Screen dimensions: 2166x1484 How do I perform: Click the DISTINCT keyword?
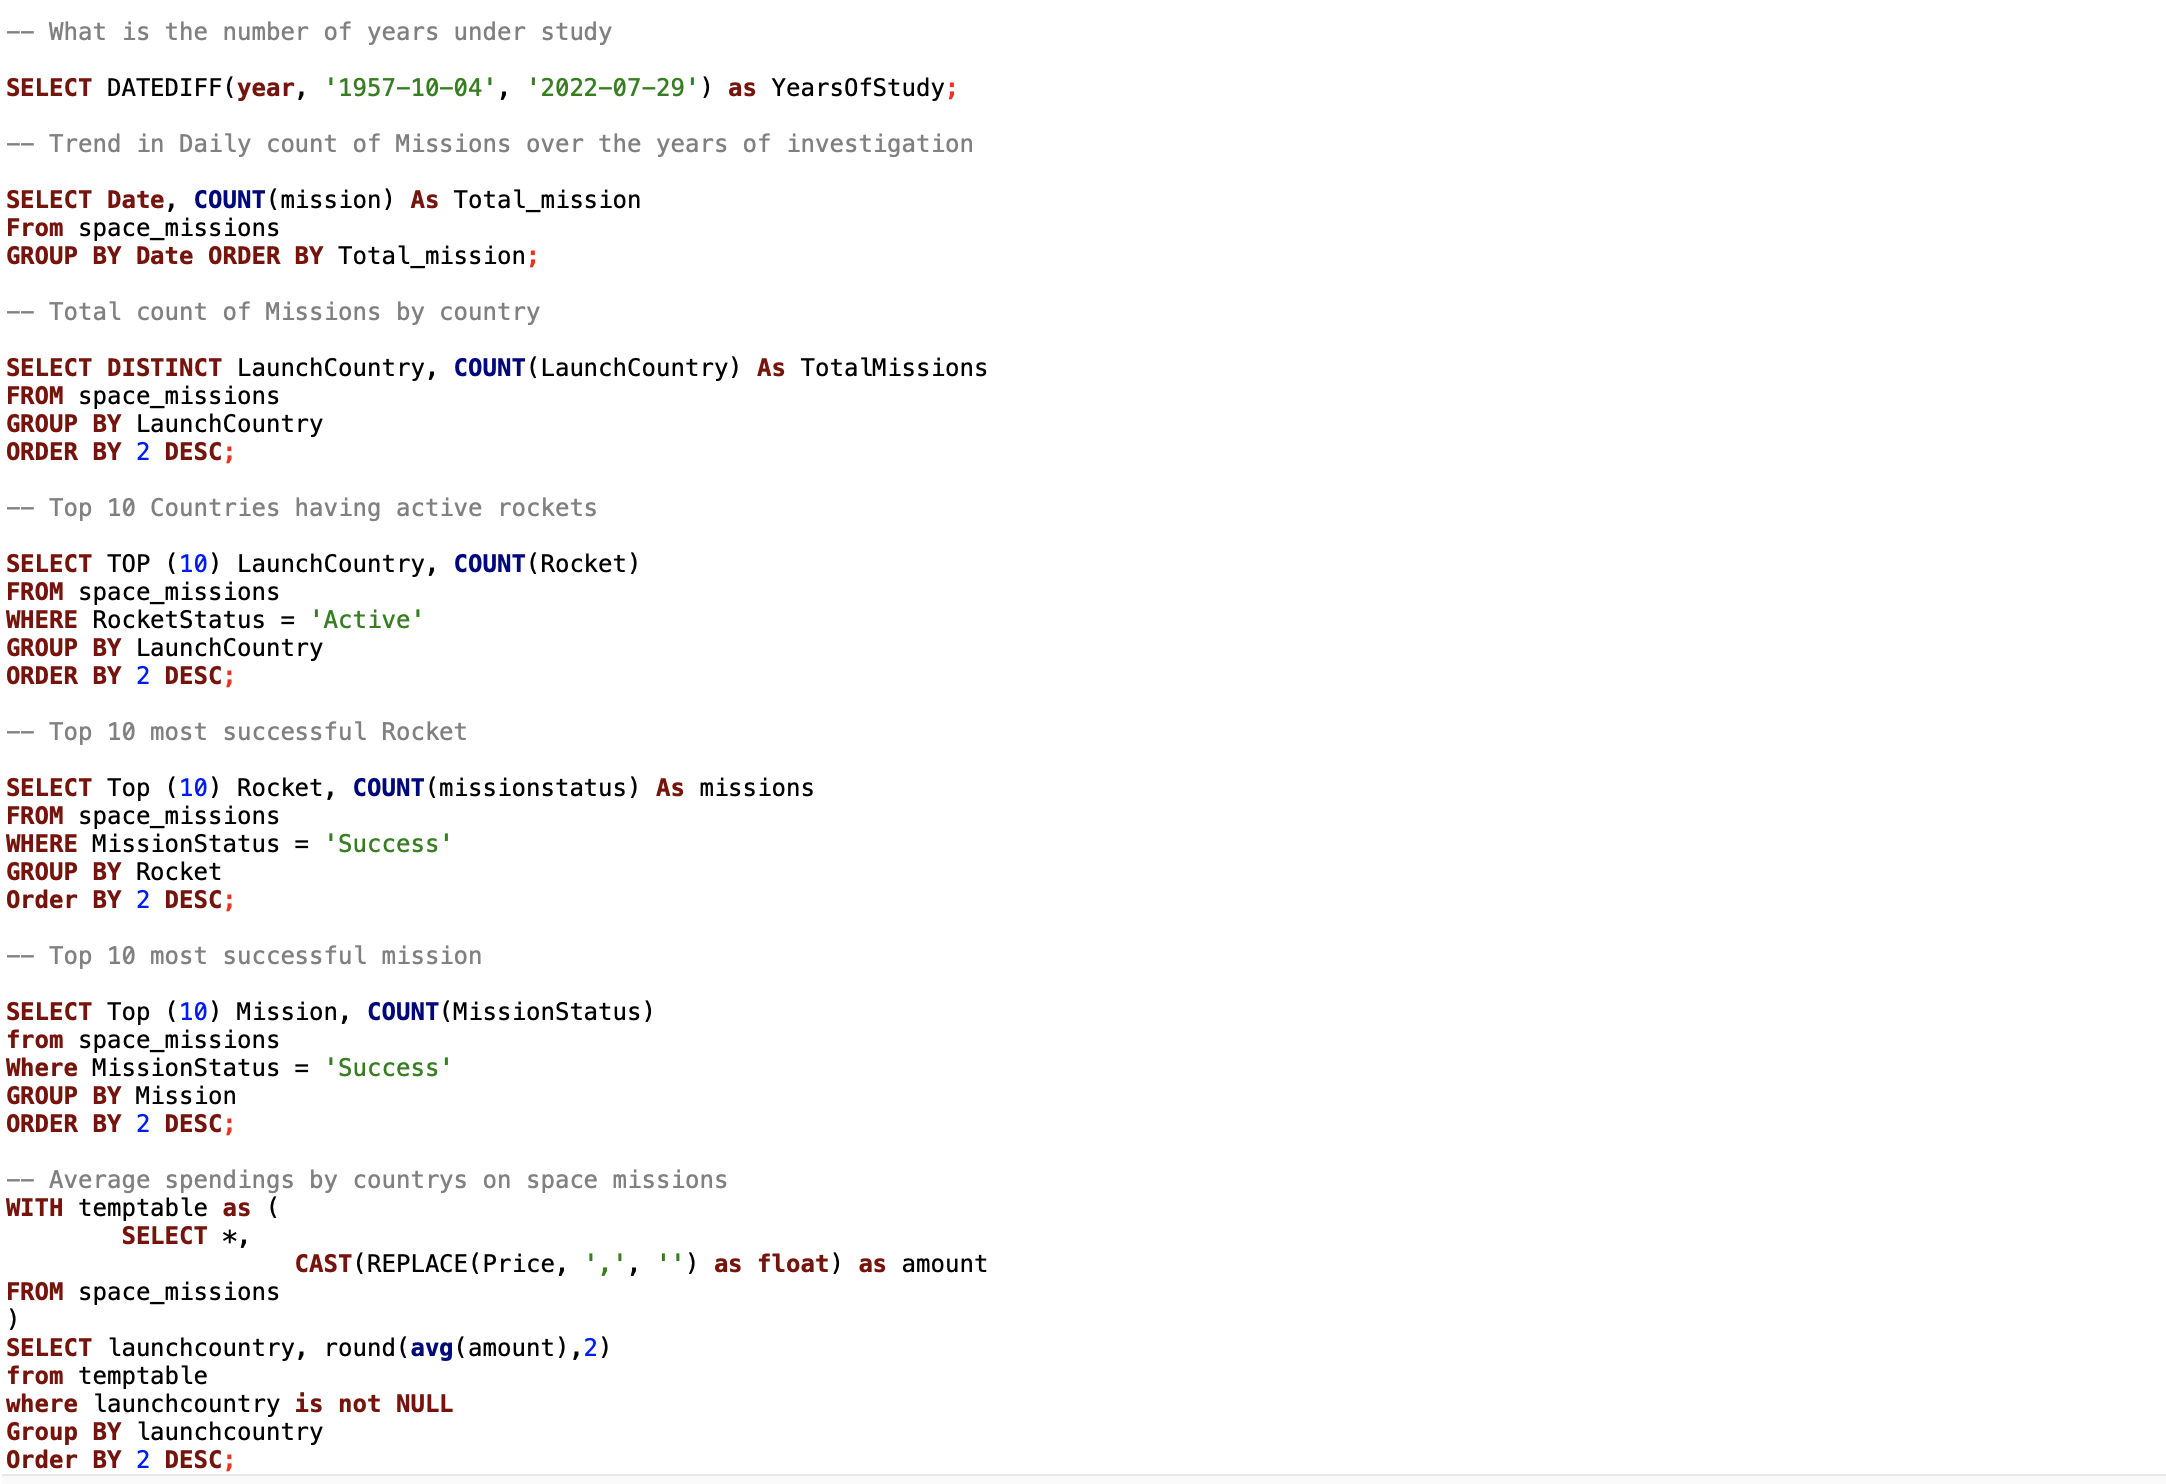click(164, 368)
